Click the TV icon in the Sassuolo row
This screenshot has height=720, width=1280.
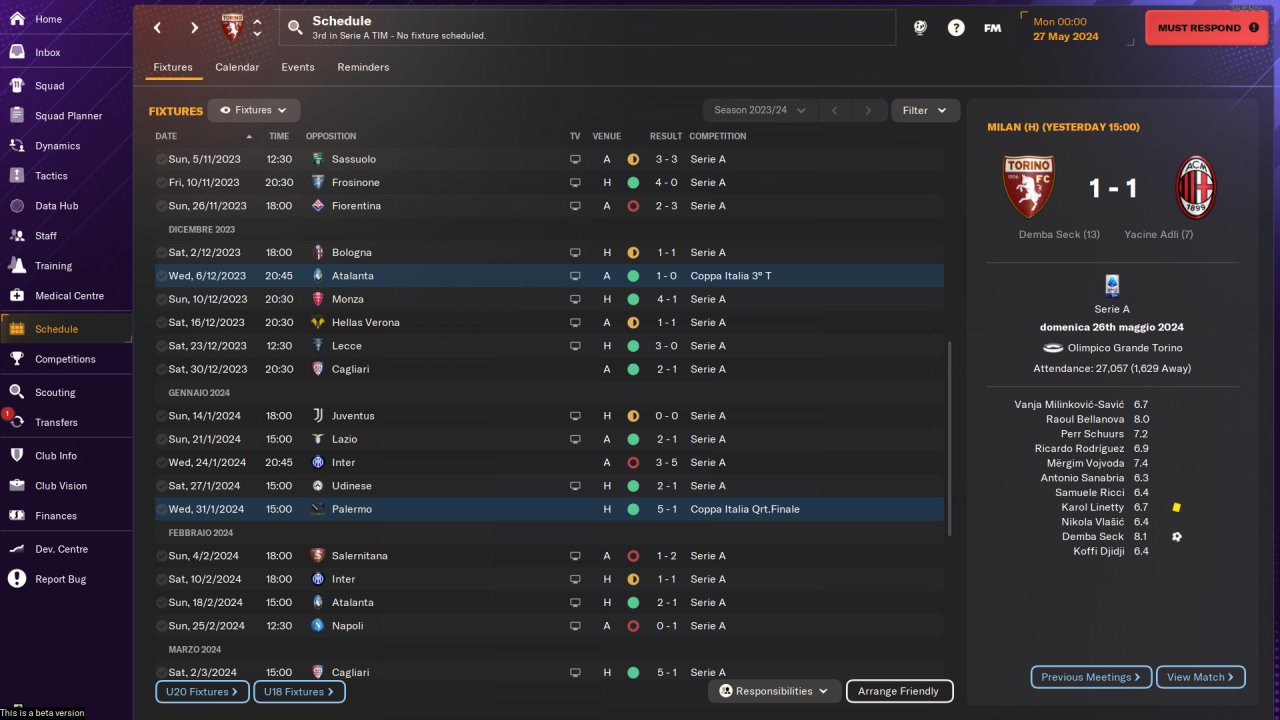[x=575, y=159]
